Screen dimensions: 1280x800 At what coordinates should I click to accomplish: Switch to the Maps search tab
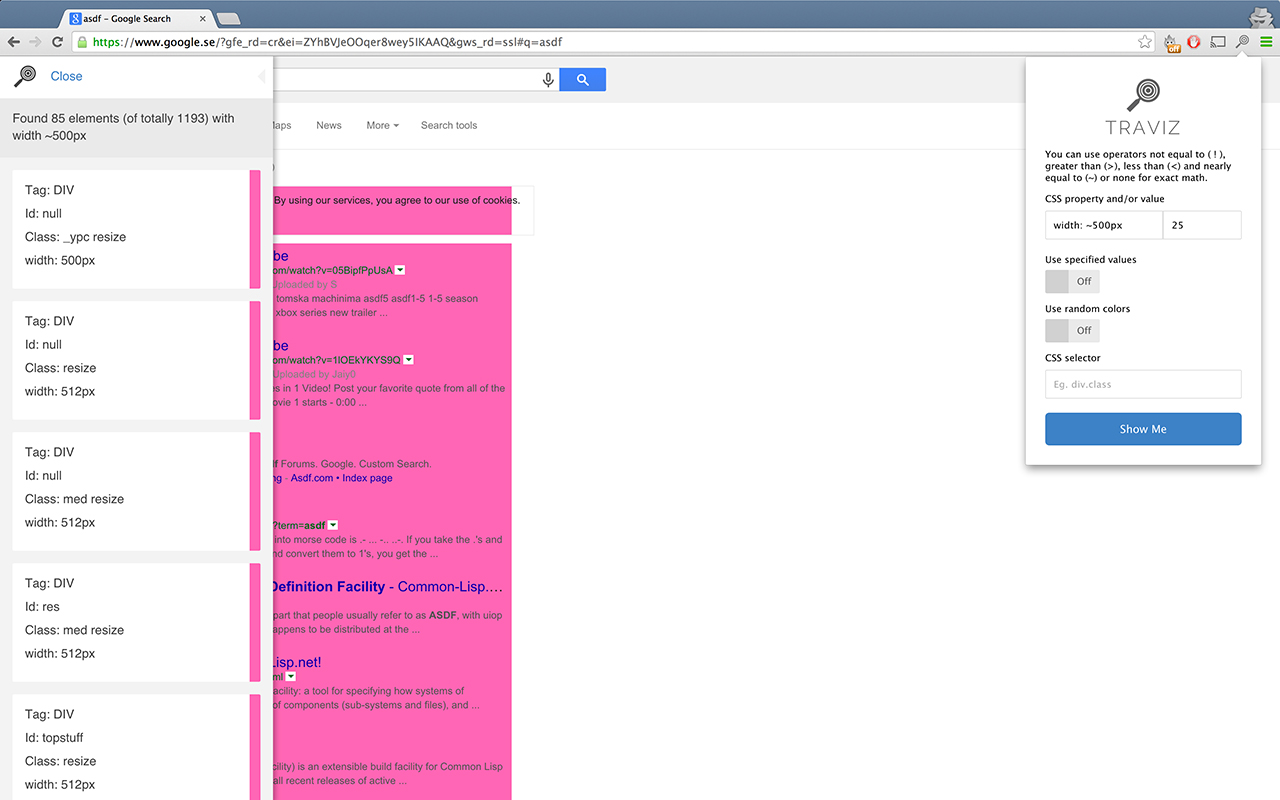(282, 125)
